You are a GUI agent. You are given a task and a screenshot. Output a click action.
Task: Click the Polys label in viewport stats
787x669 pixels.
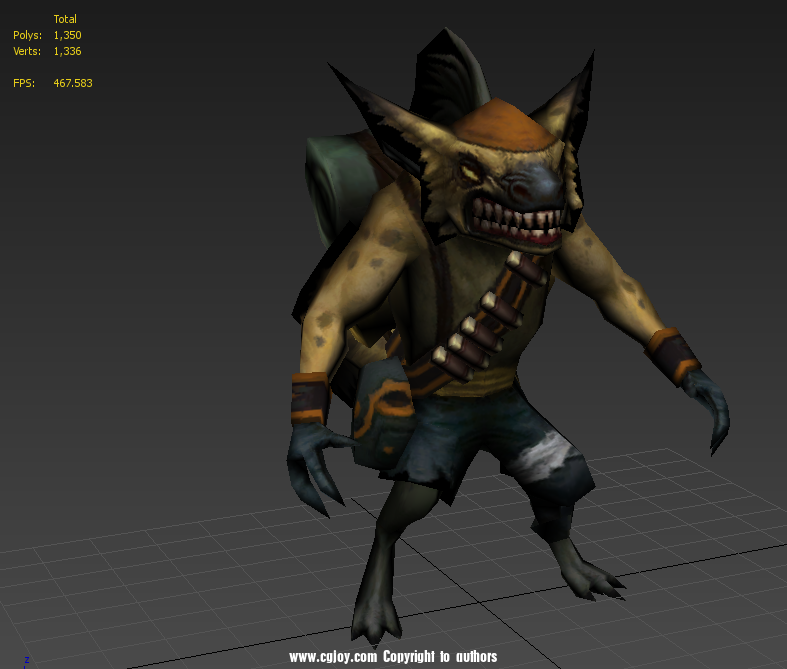[27, 35]
